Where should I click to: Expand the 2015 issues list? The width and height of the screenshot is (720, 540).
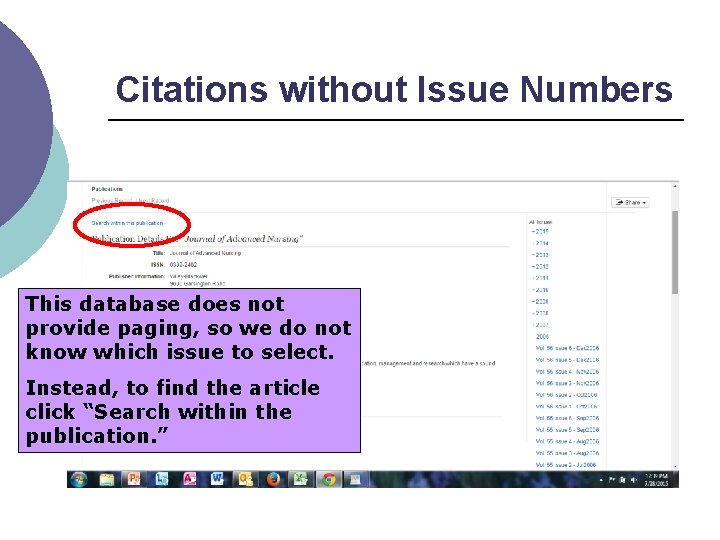[x=540, y=231]
